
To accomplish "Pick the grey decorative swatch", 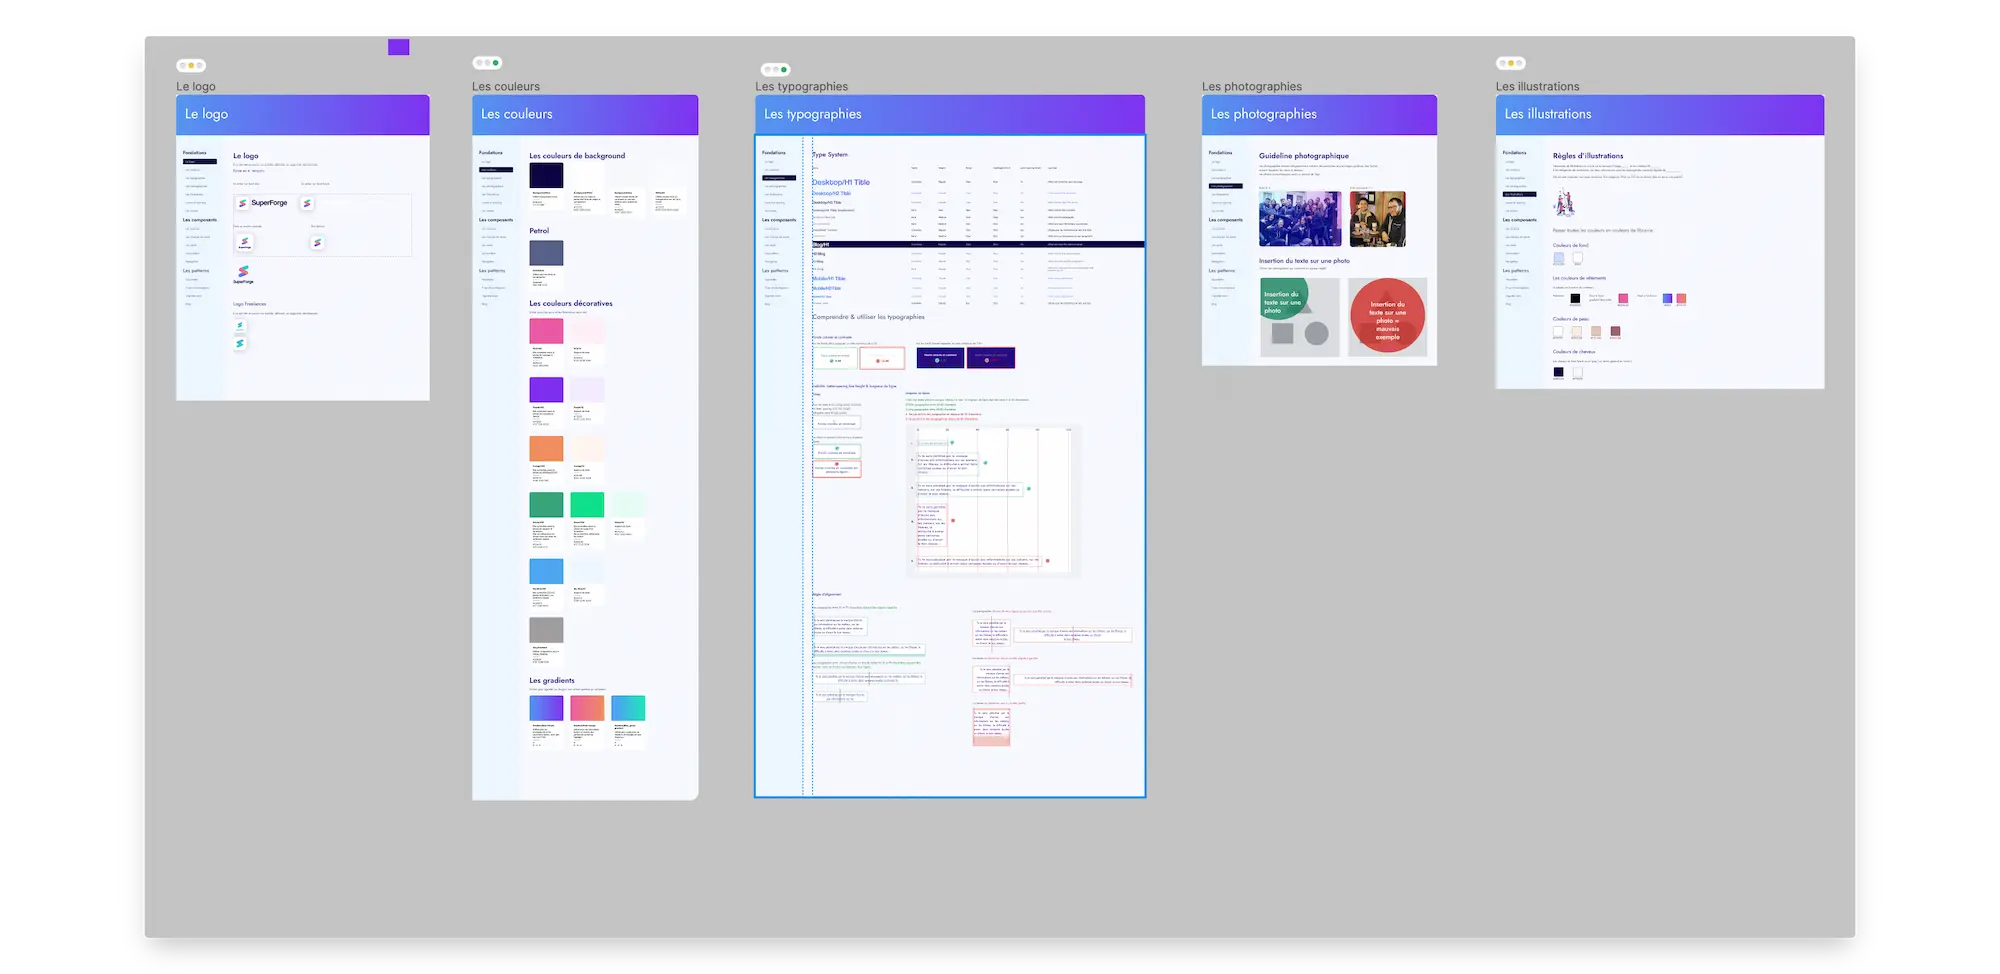I will coord(546,630).
